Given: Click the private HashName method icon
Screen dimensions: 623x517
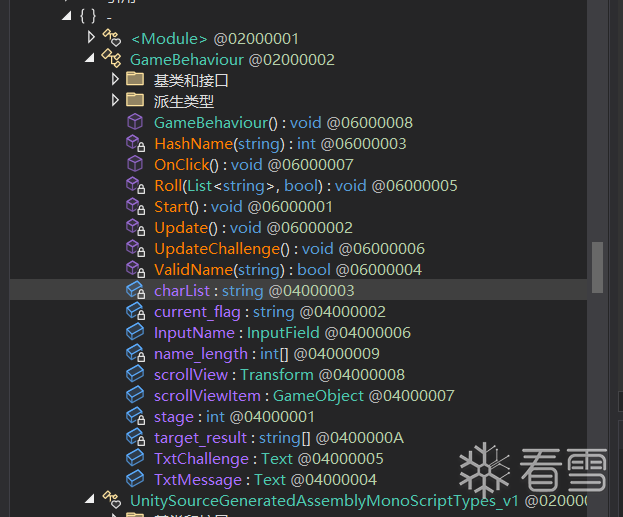Looking at the screenshot, I should 135,143.
